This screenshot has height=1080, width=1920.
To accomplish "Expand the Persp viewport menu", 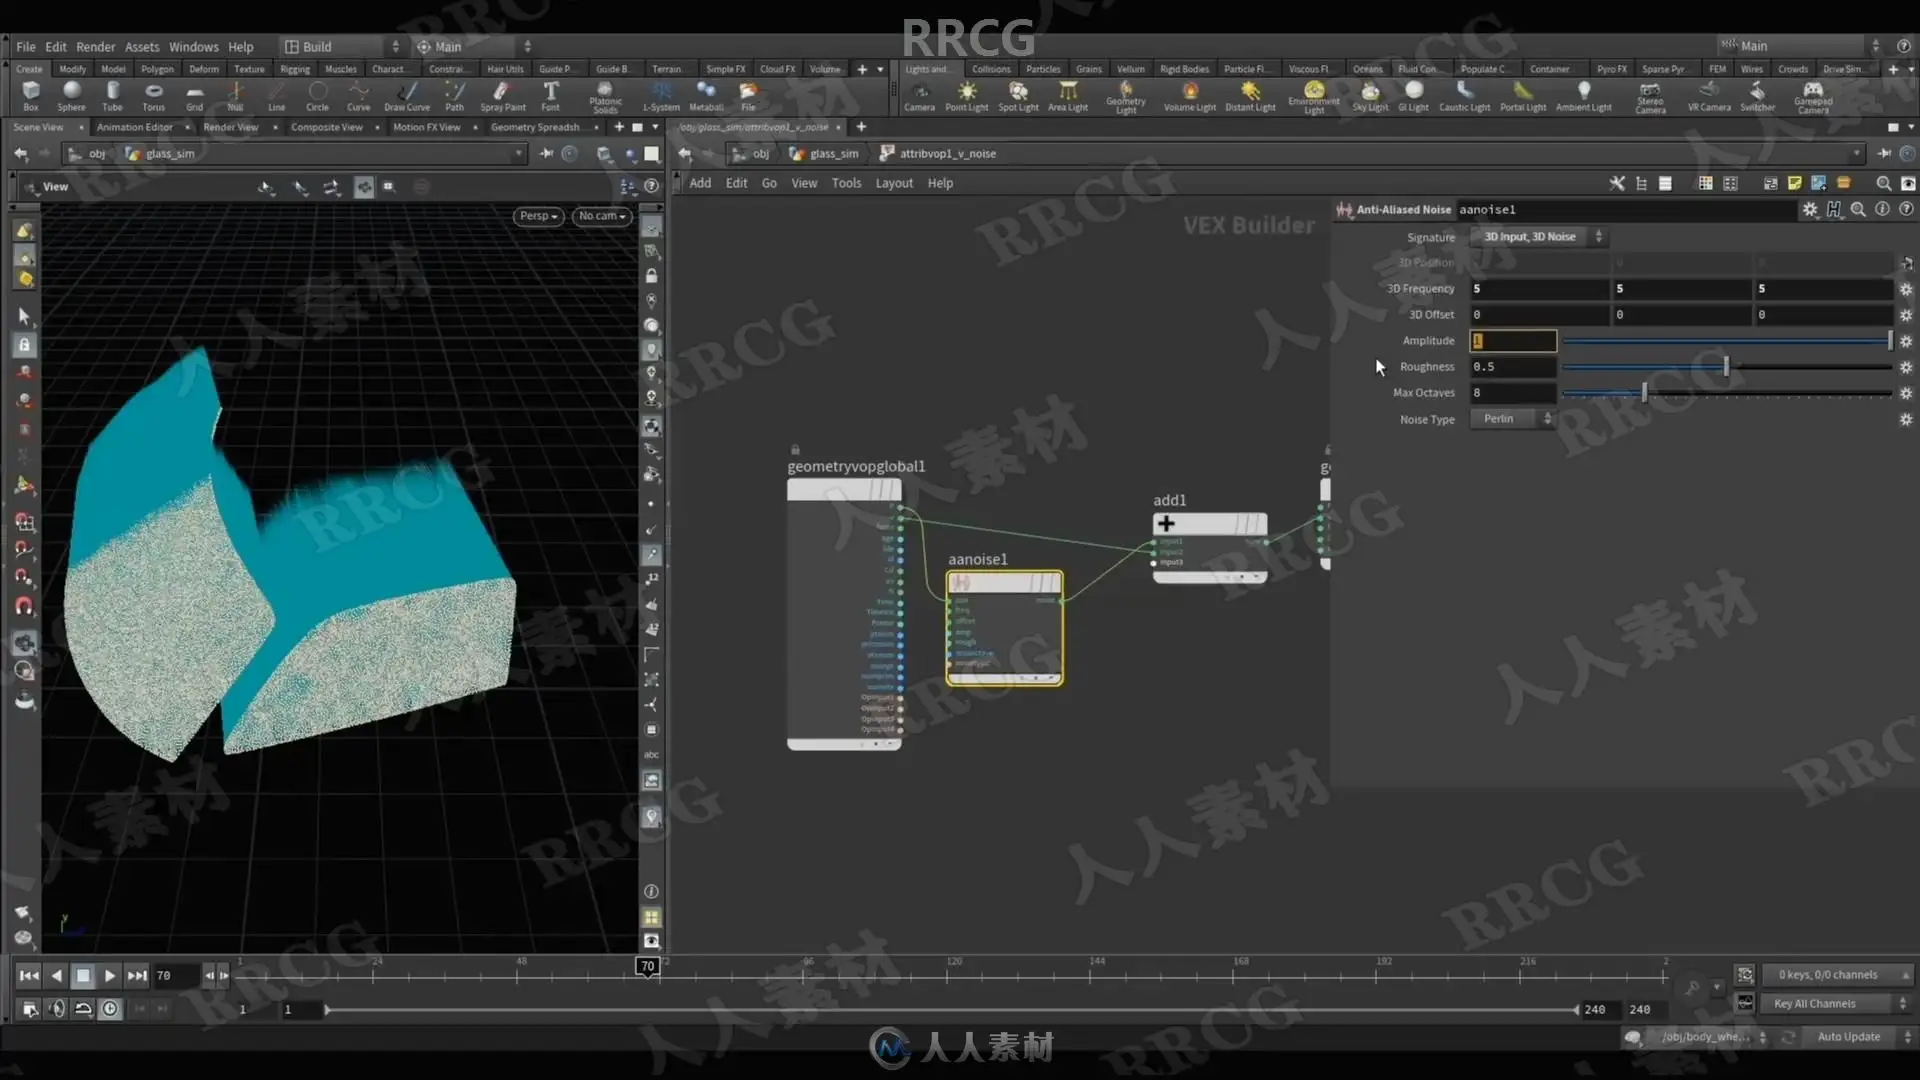I will pos(538,216).
